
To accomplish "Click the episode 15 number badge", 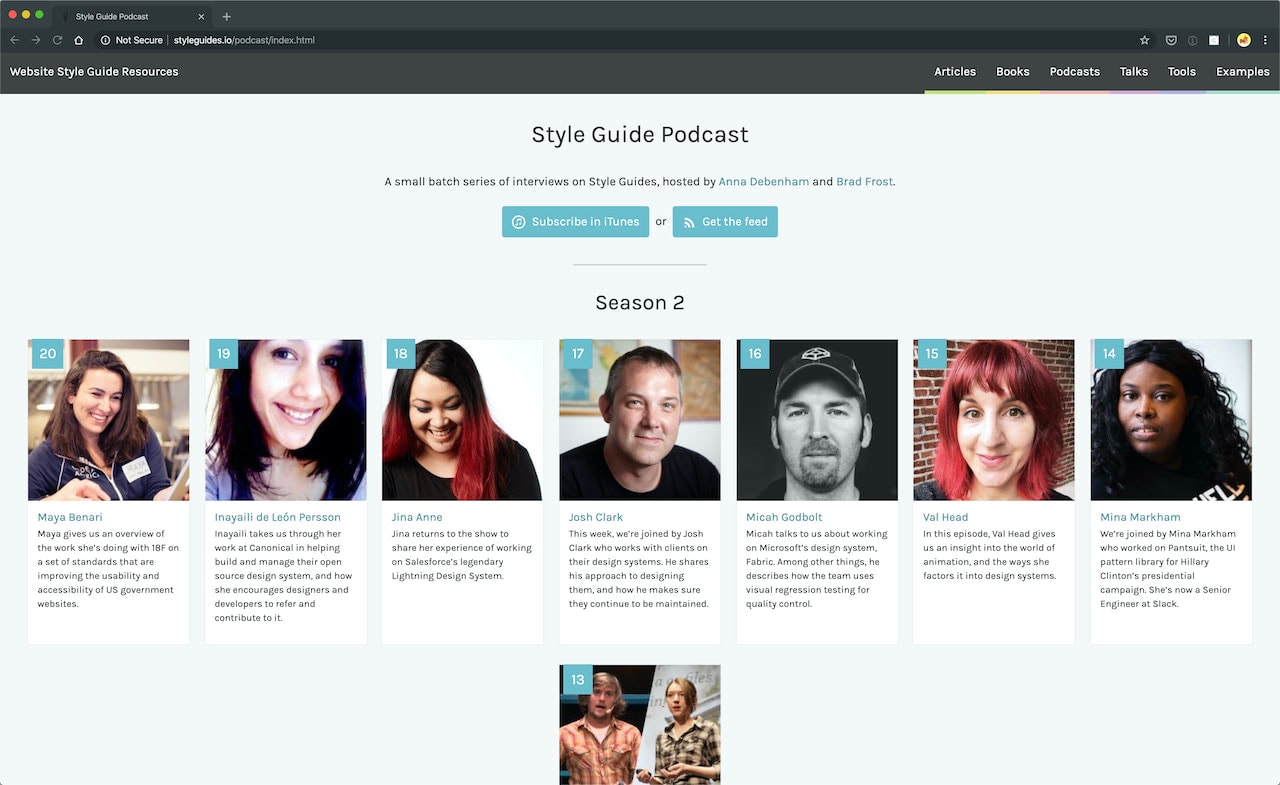I will point(932,354).
